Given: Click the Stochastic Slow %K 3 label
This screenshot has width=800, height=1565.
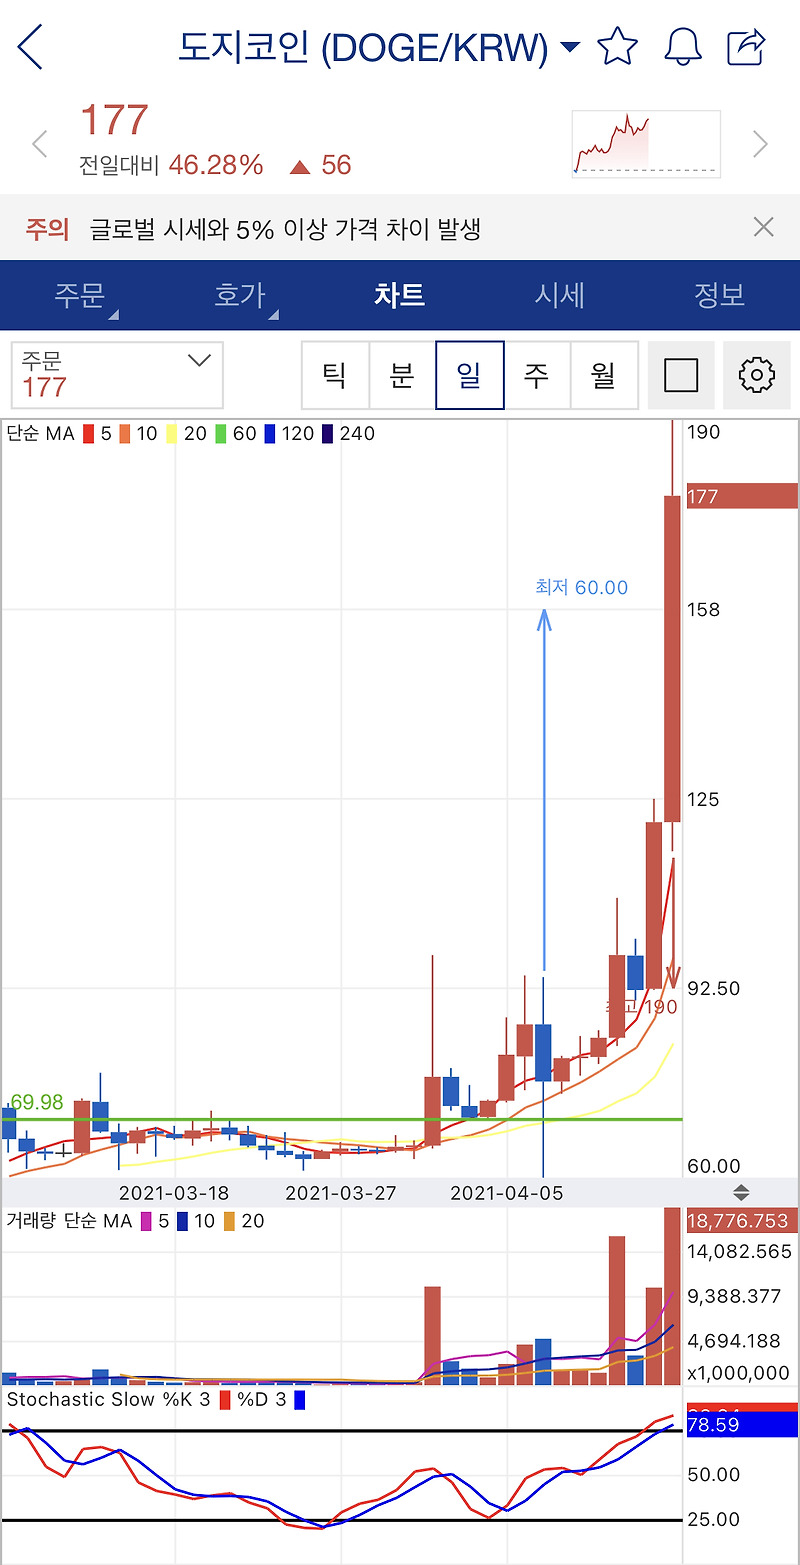Looking at the screenshot, I should (109, 1399).
